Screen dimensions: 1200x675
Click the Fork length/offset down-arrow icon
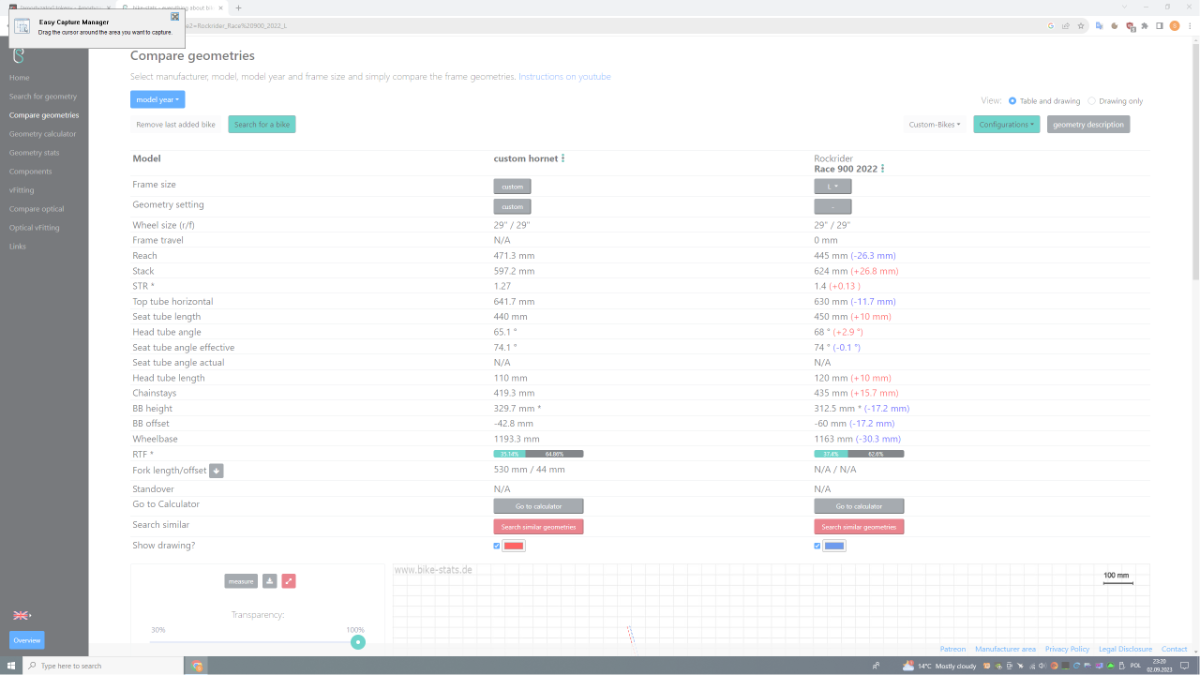coord(216,471)
